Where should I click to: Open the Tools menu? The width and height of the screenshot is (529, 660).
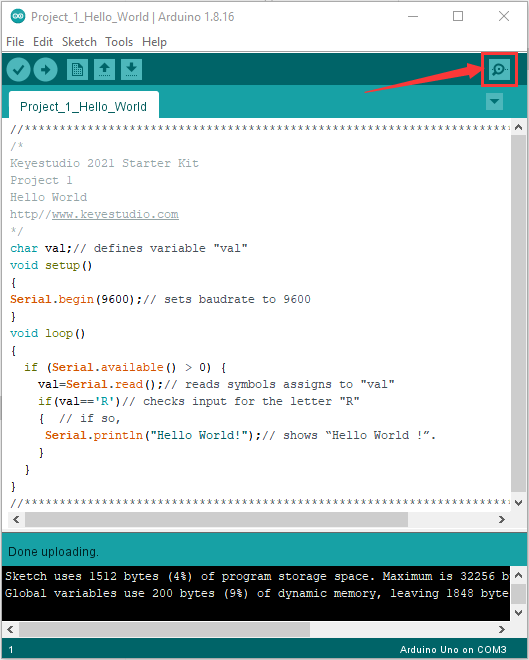tap(119, 42)
